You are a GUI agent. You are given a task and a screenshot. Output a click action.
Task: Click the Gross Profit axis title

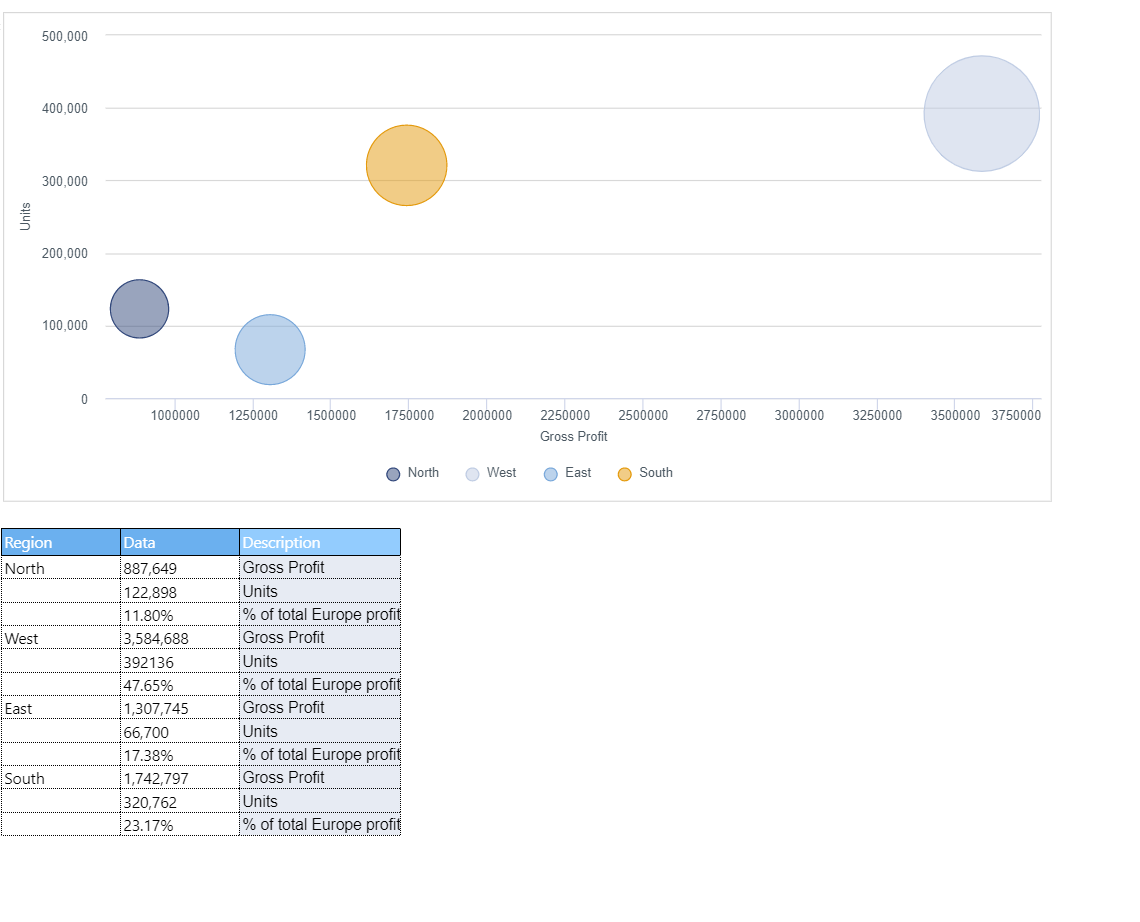pyautogui.click(x=573, y=436)
